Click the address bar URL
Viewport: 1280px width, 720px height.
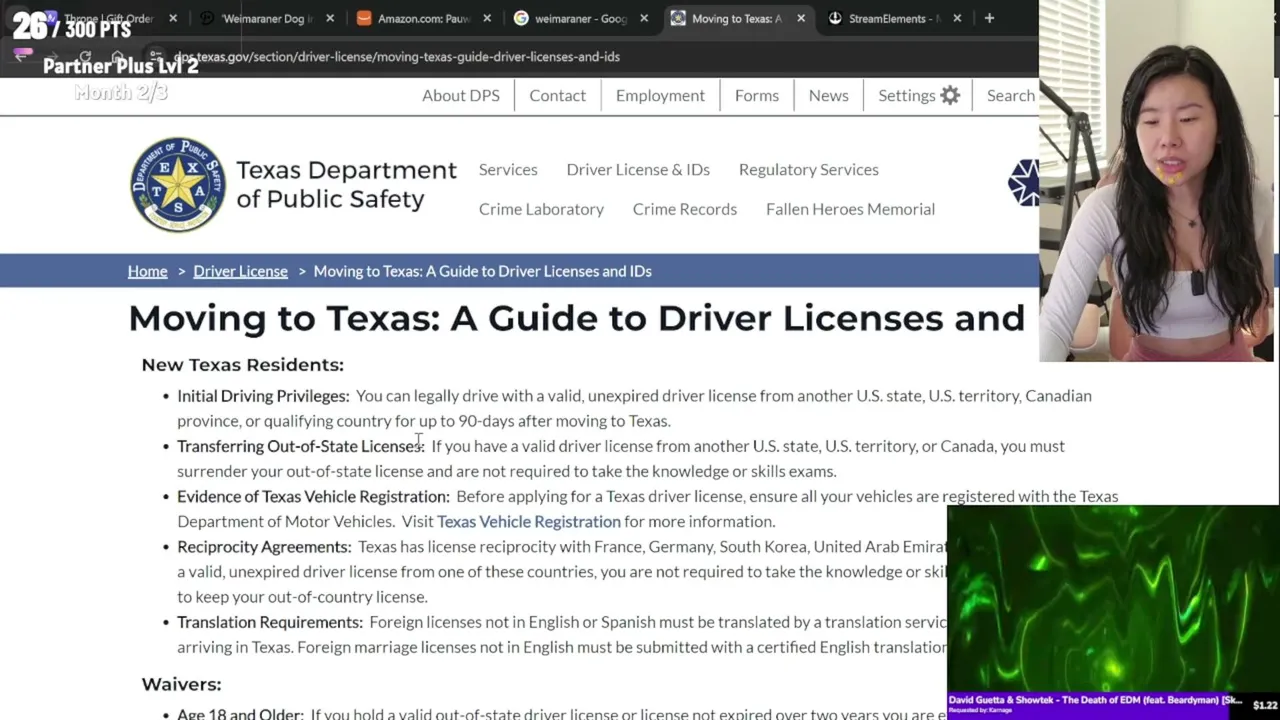[x=397, y=57]
